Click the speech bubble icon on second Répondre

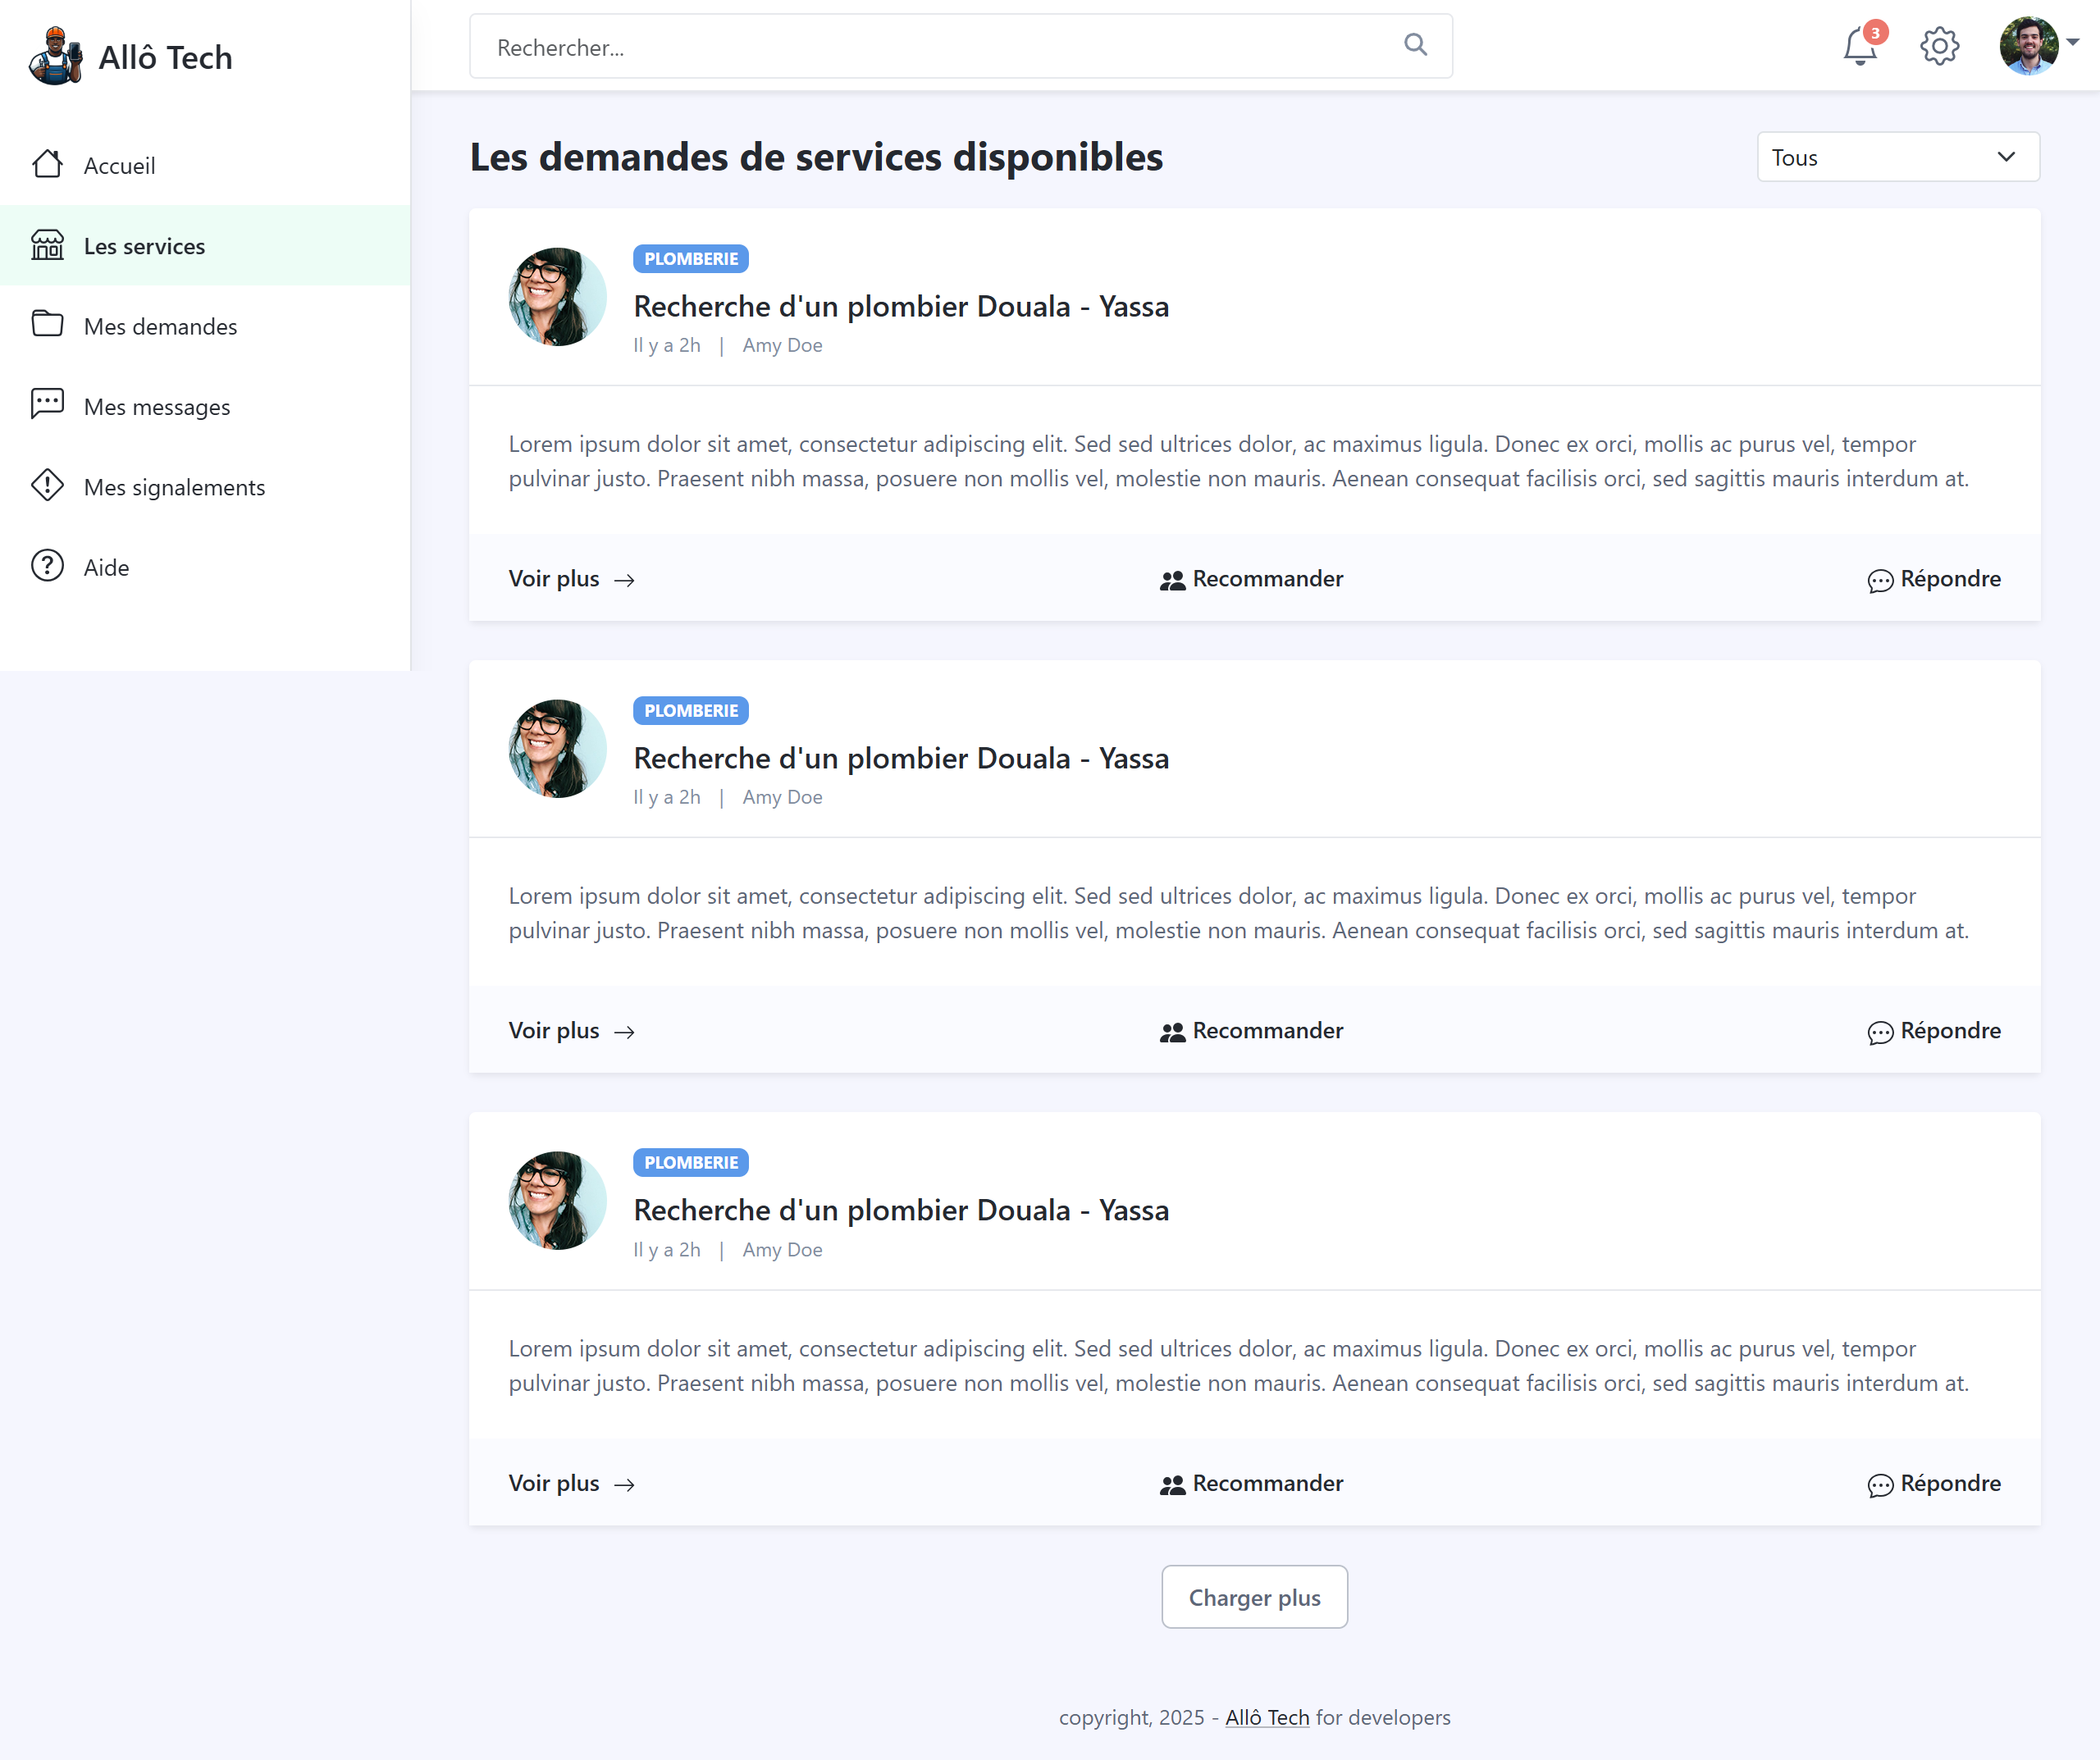coord(1880,1033)
